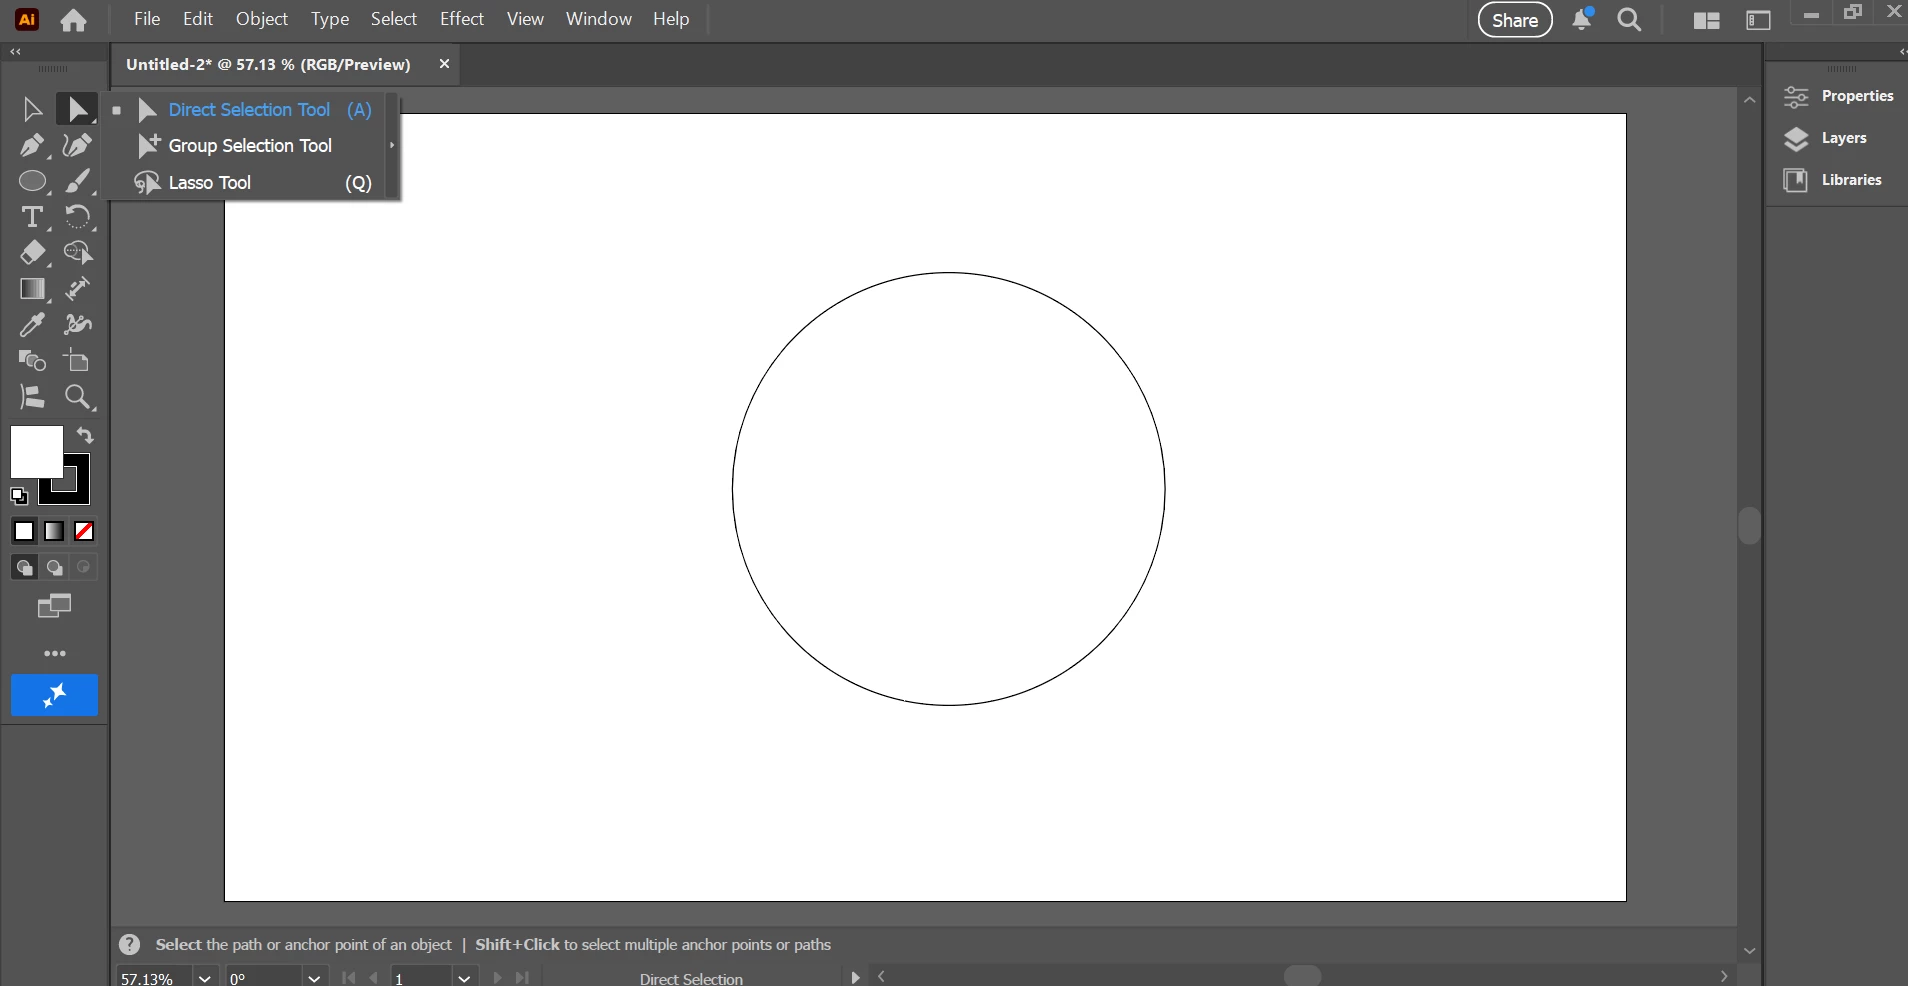
Task: Set None fill mode button
Action: (84, 531)
